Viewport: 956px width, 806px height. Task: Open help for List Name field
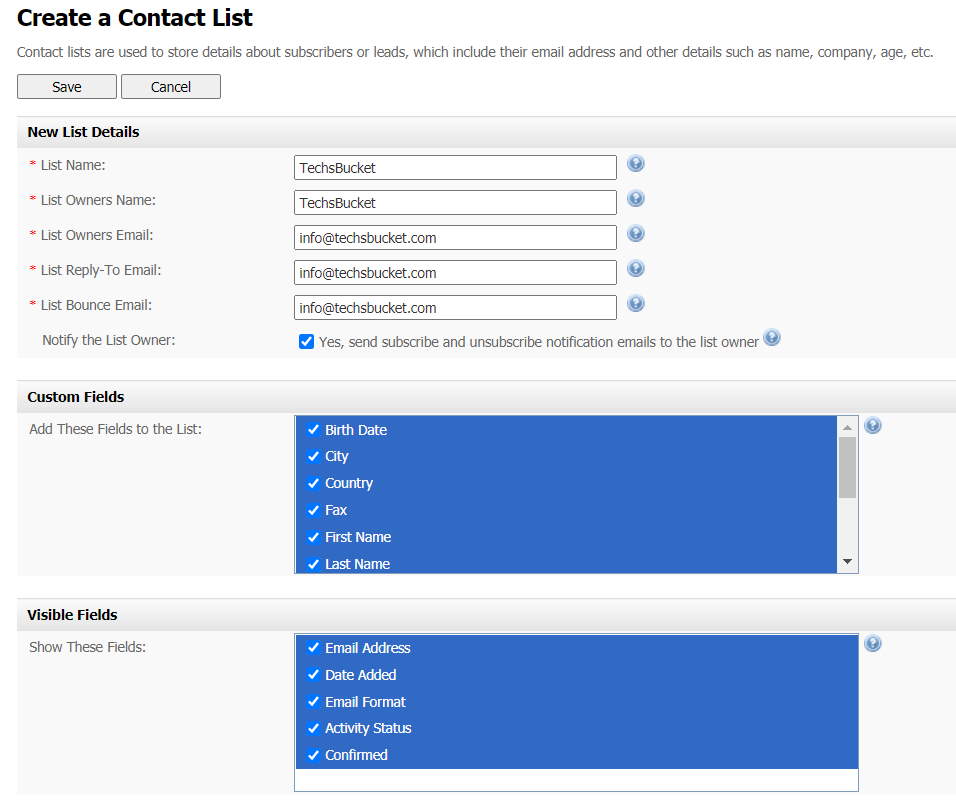[636, 162]
